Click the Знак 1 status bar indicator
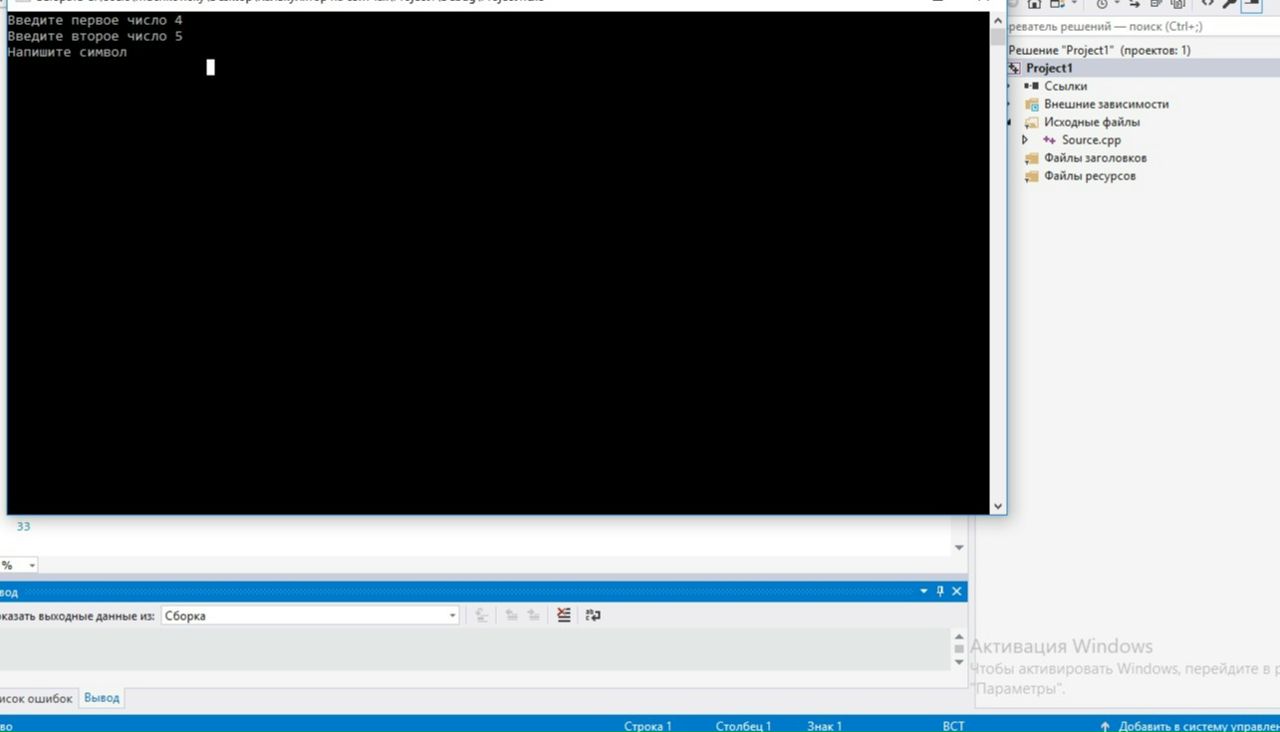Screen dimensions: 1280x732 tap(824, 726)
